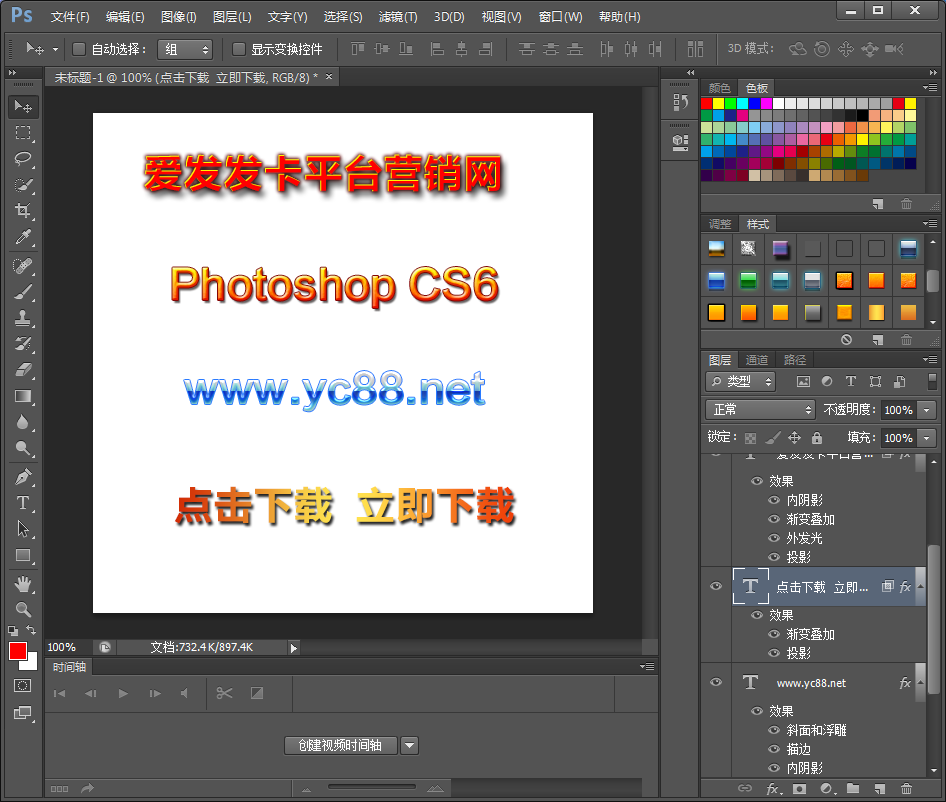Select the Gradient tool
This screenshot has width=946, height=802.
pos(23,396)
